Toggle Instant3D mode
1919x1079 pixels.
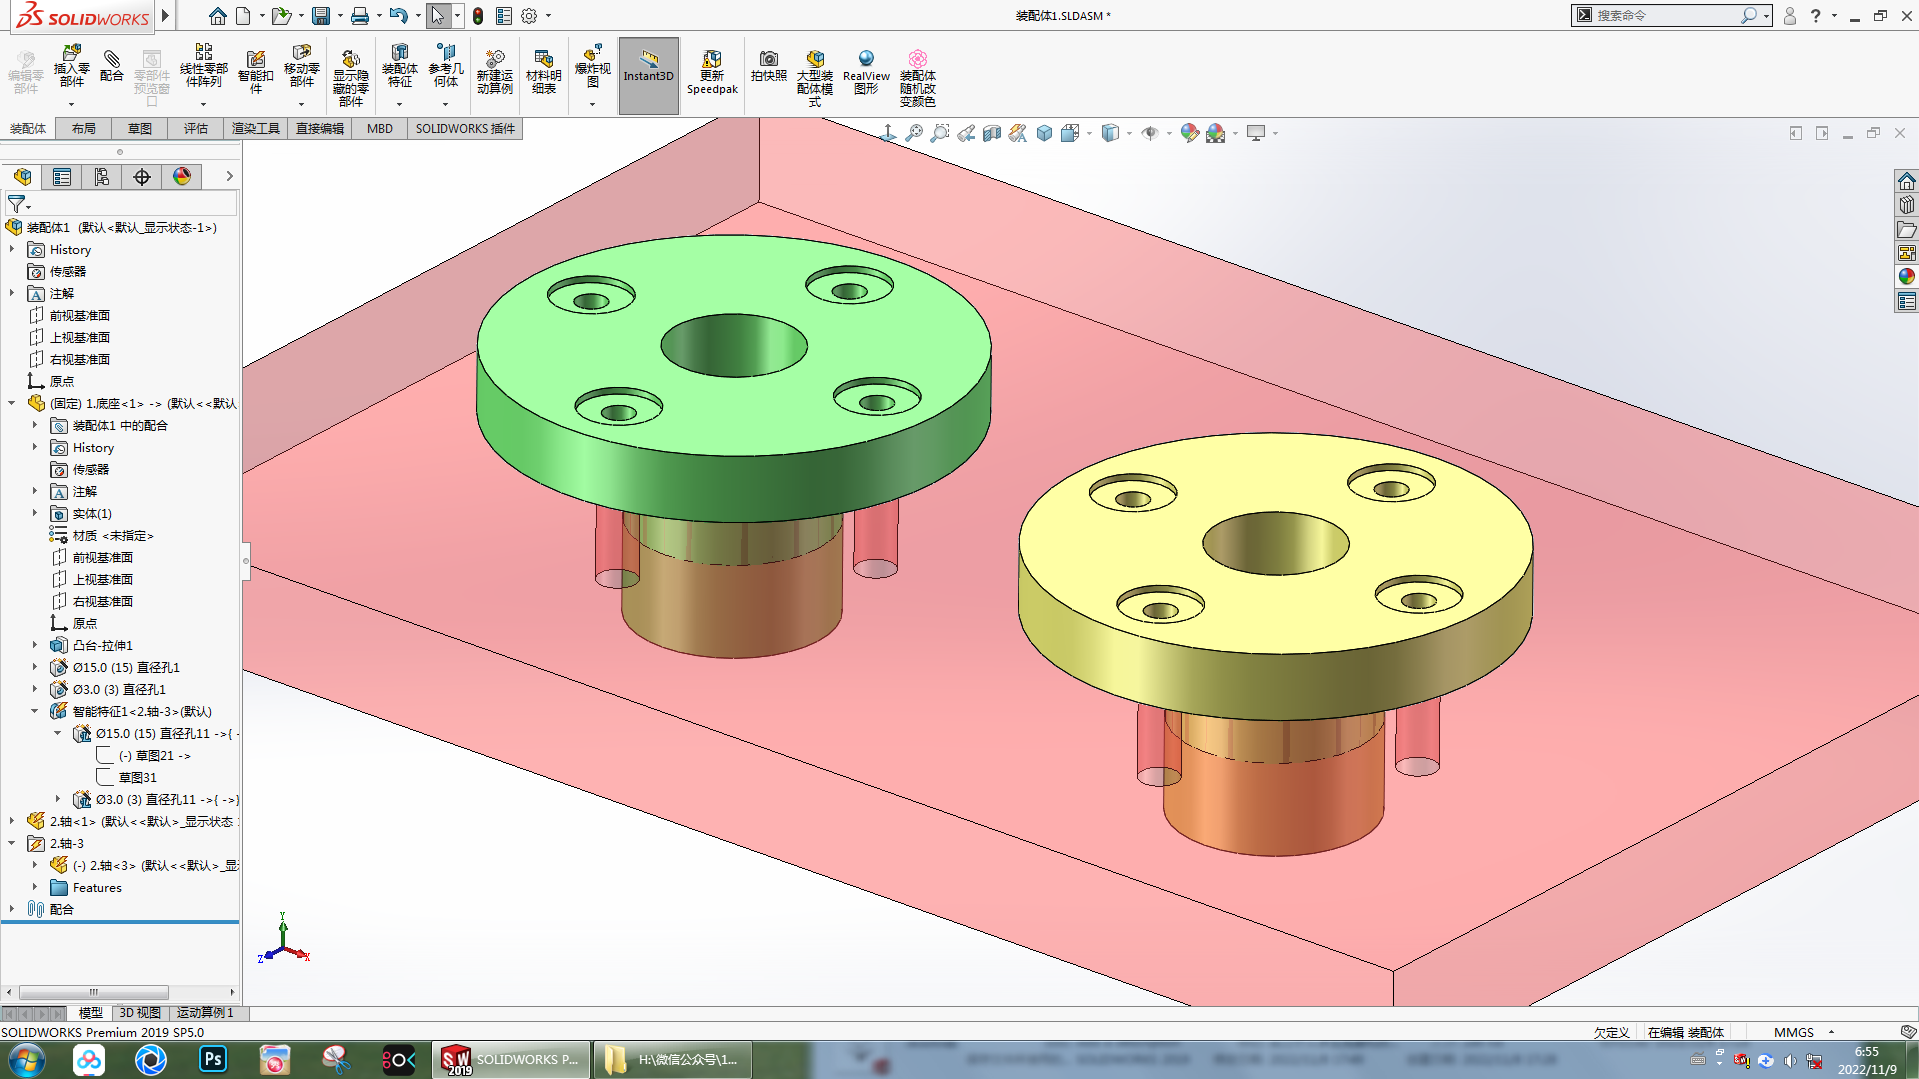tap(649, 75)
